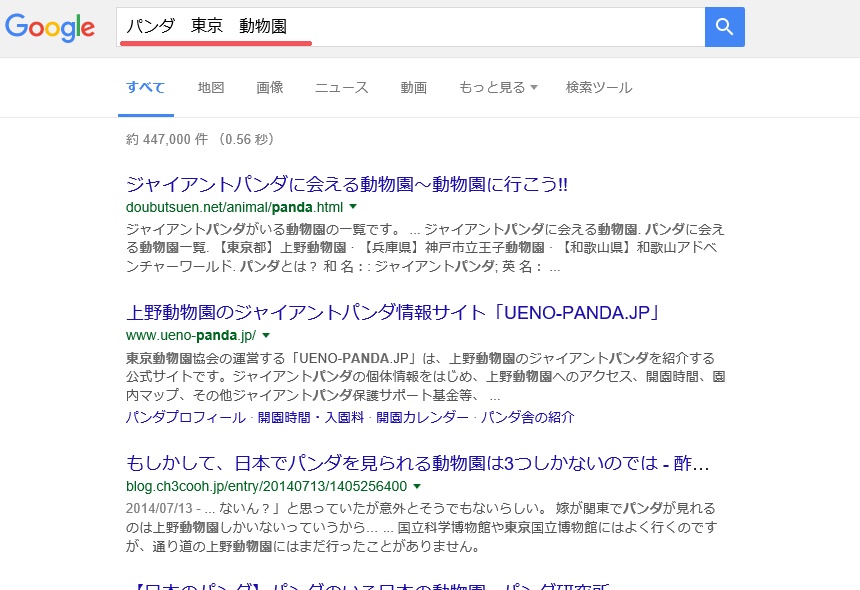Click the 2014/07/13 date in the blog snippet
The image size is (860, 590).
tap(159, 509)
